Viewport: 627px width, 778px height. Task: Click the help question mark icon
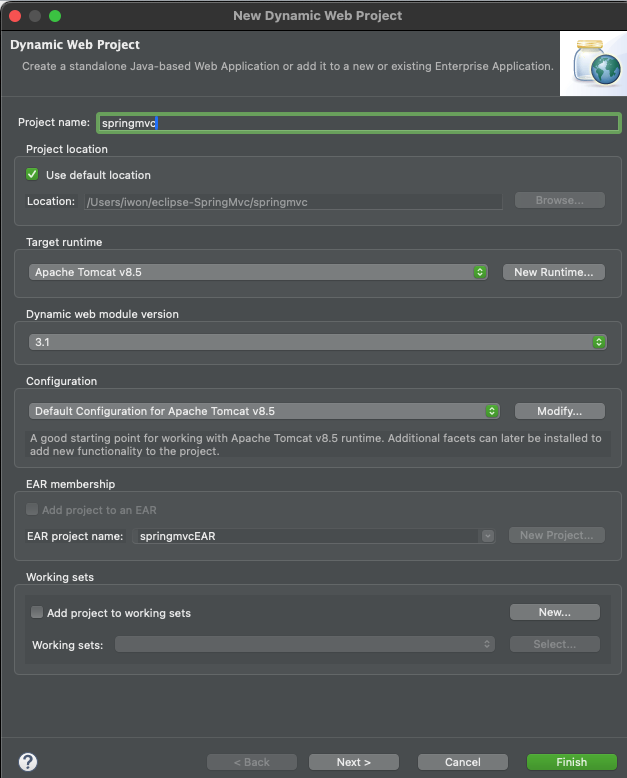pos(28,762)
